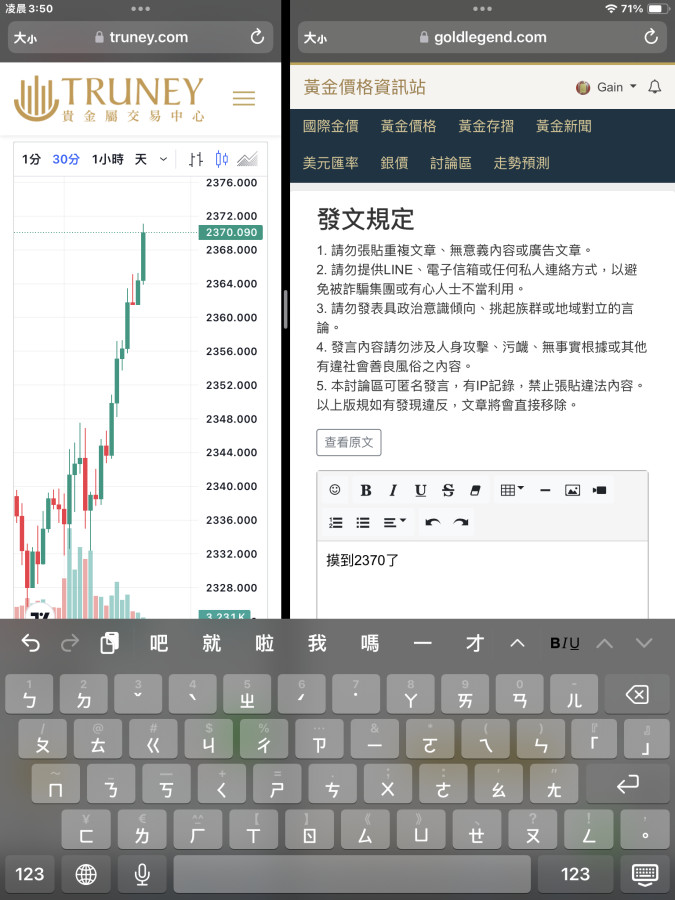Open the Truney hamburger menu
The image size is (675, 900).
(244, 98)
